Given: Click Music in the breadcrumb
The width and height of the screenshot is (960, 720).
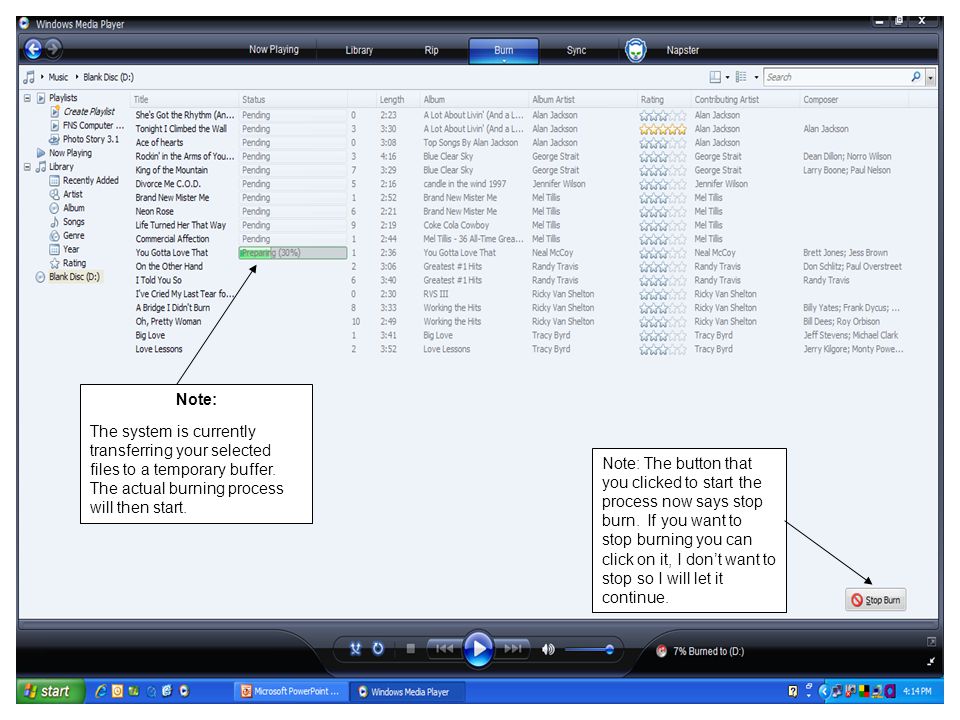Looking at the screenshot, I should pyautogui.click(x=58, y=77).
